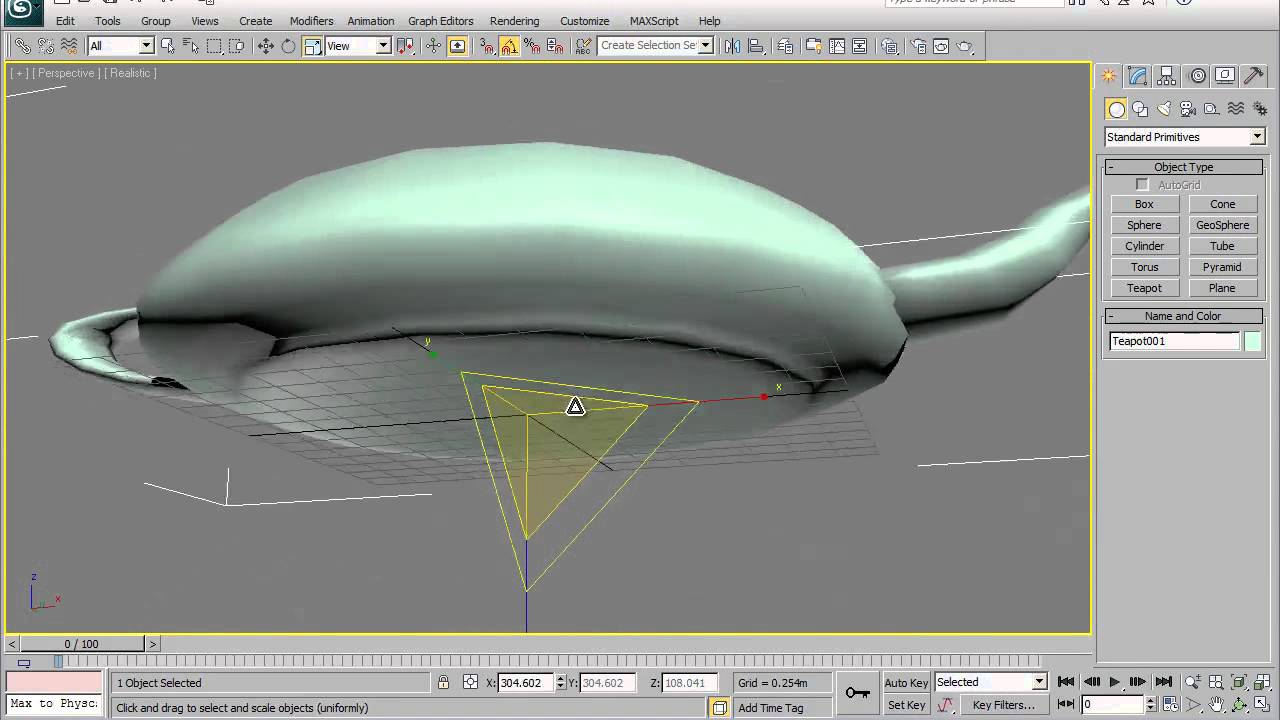Open the reference coordinate 'View' dropdown
1280x720 pixels.
point(382,46)
